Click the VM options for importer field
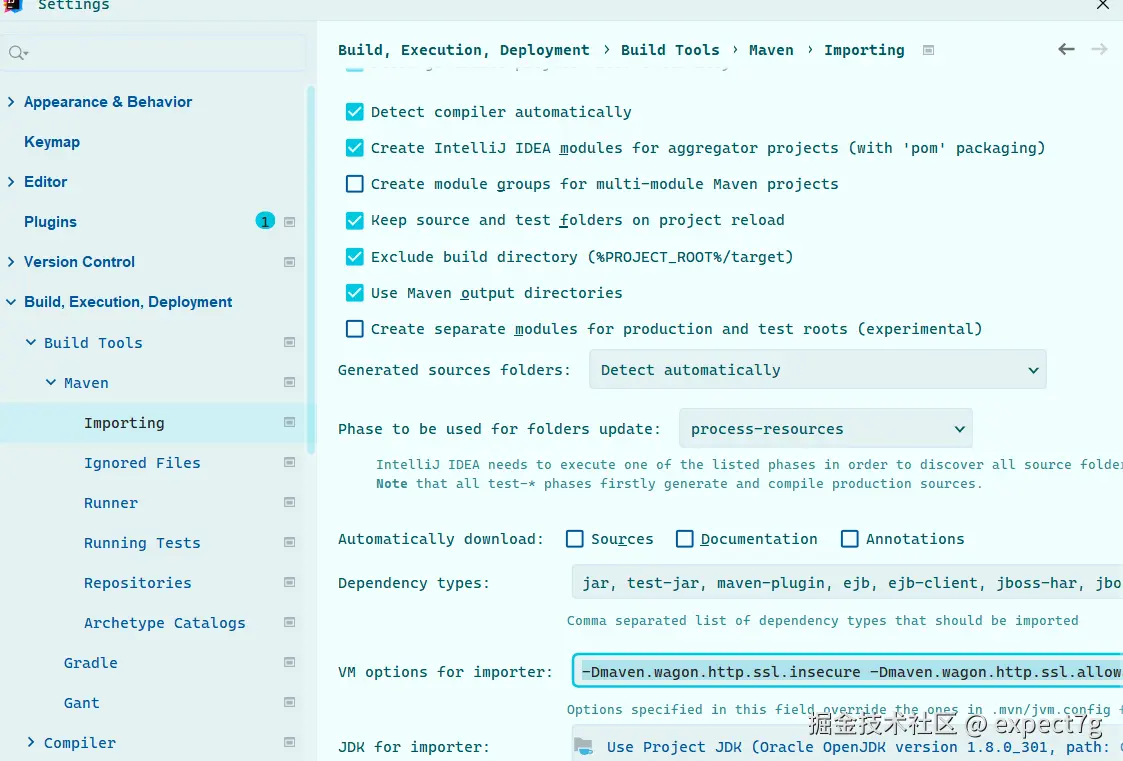Screen dimensions: 1123x761 847,672
